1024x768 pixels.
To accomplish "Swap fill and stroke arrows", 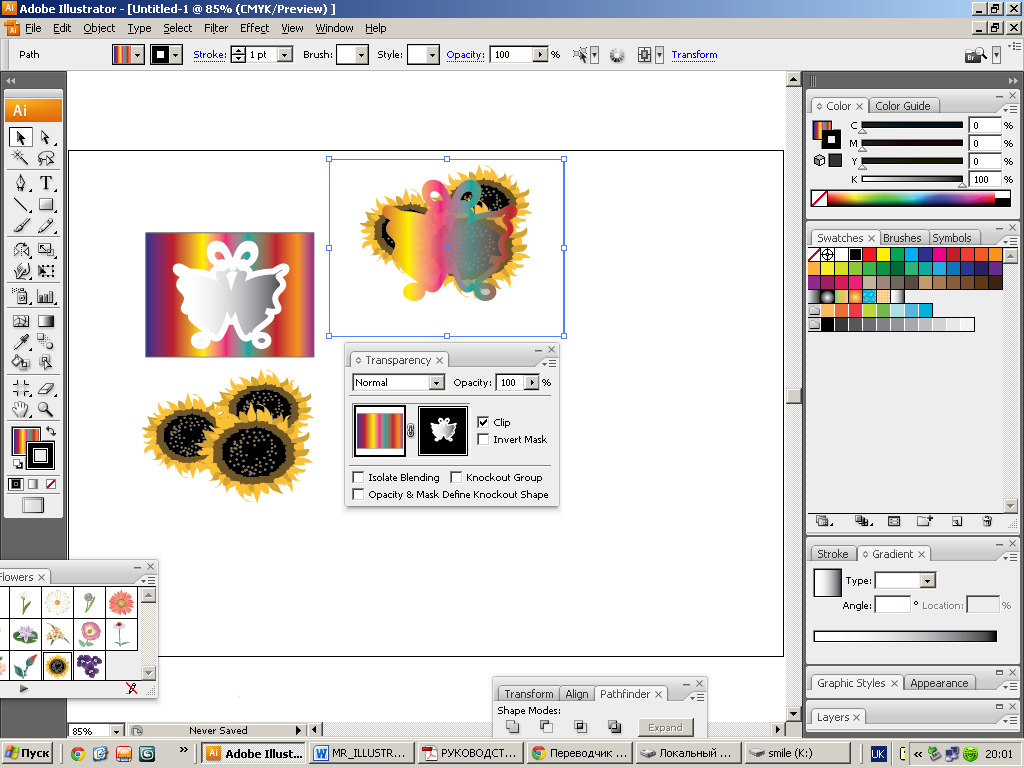I will 50,431.
